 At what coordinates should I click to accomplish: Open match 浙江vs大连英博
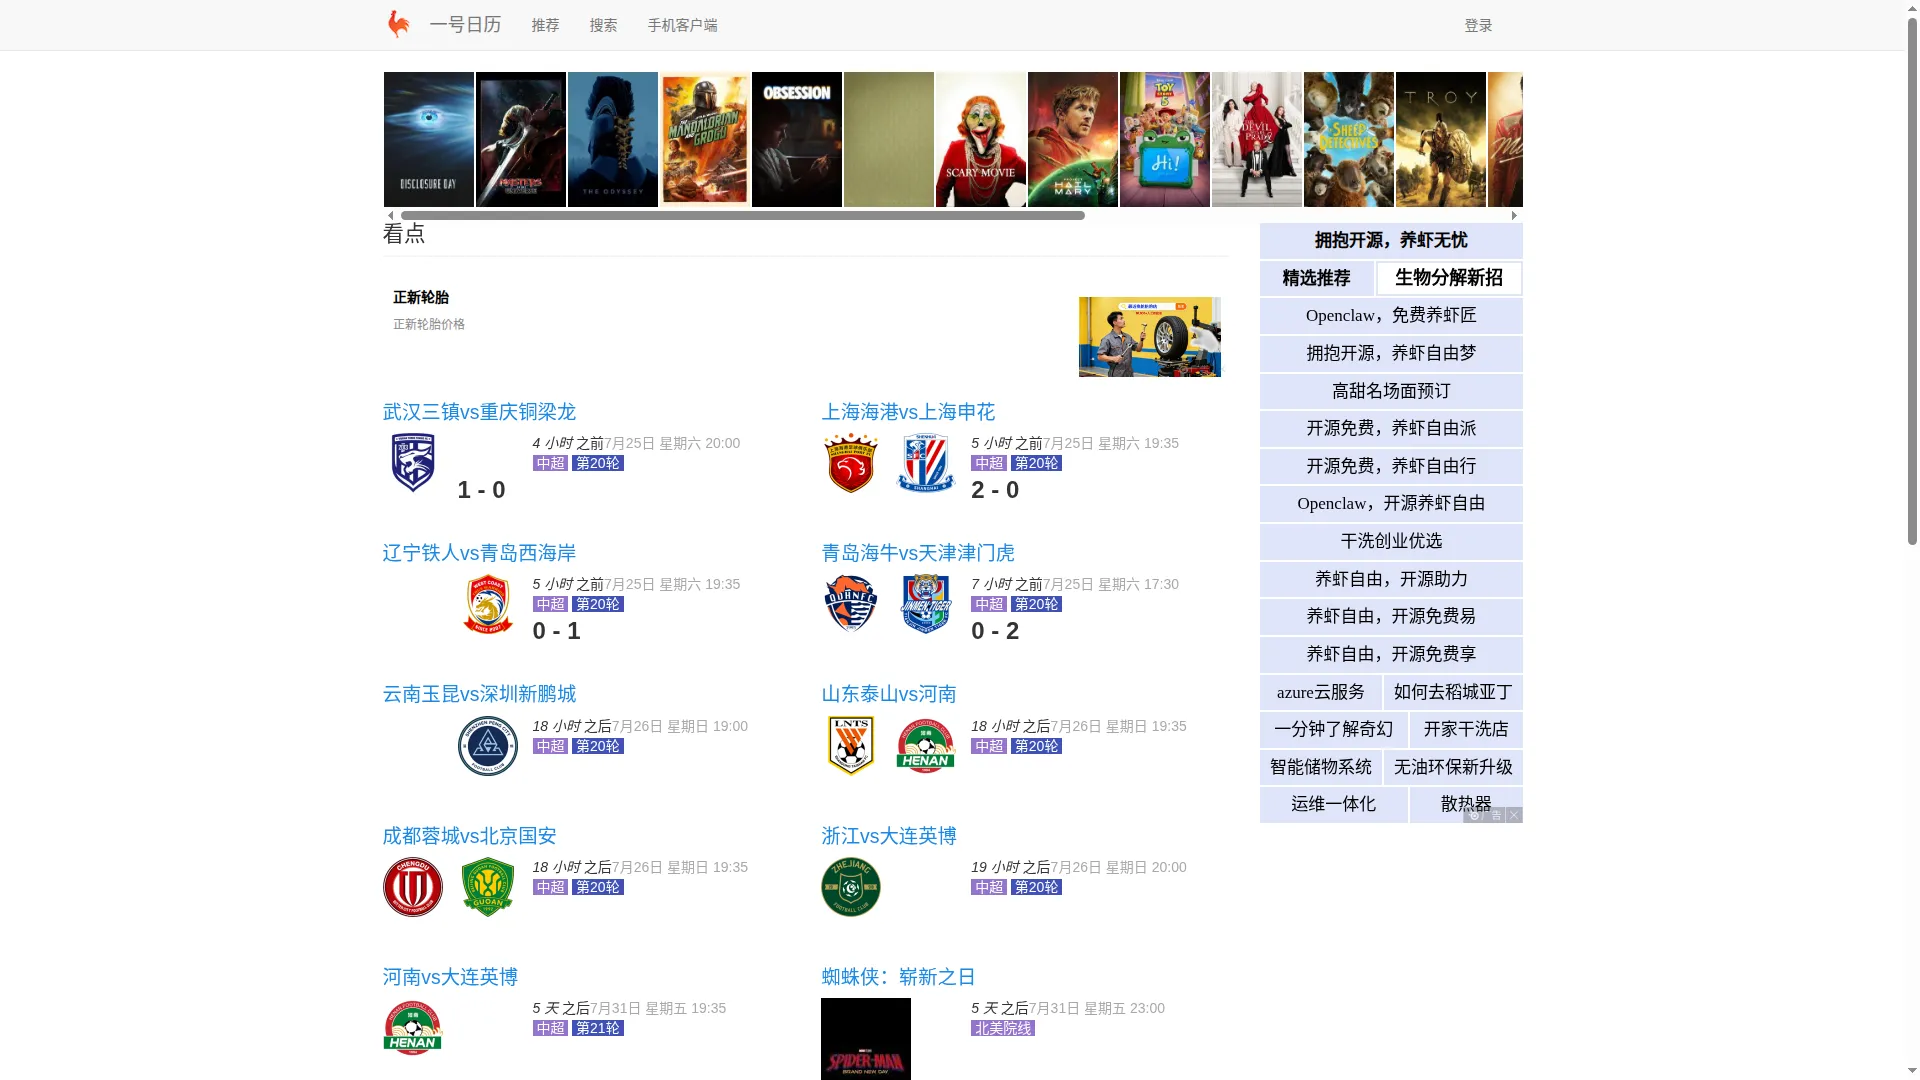pos(889,836)
